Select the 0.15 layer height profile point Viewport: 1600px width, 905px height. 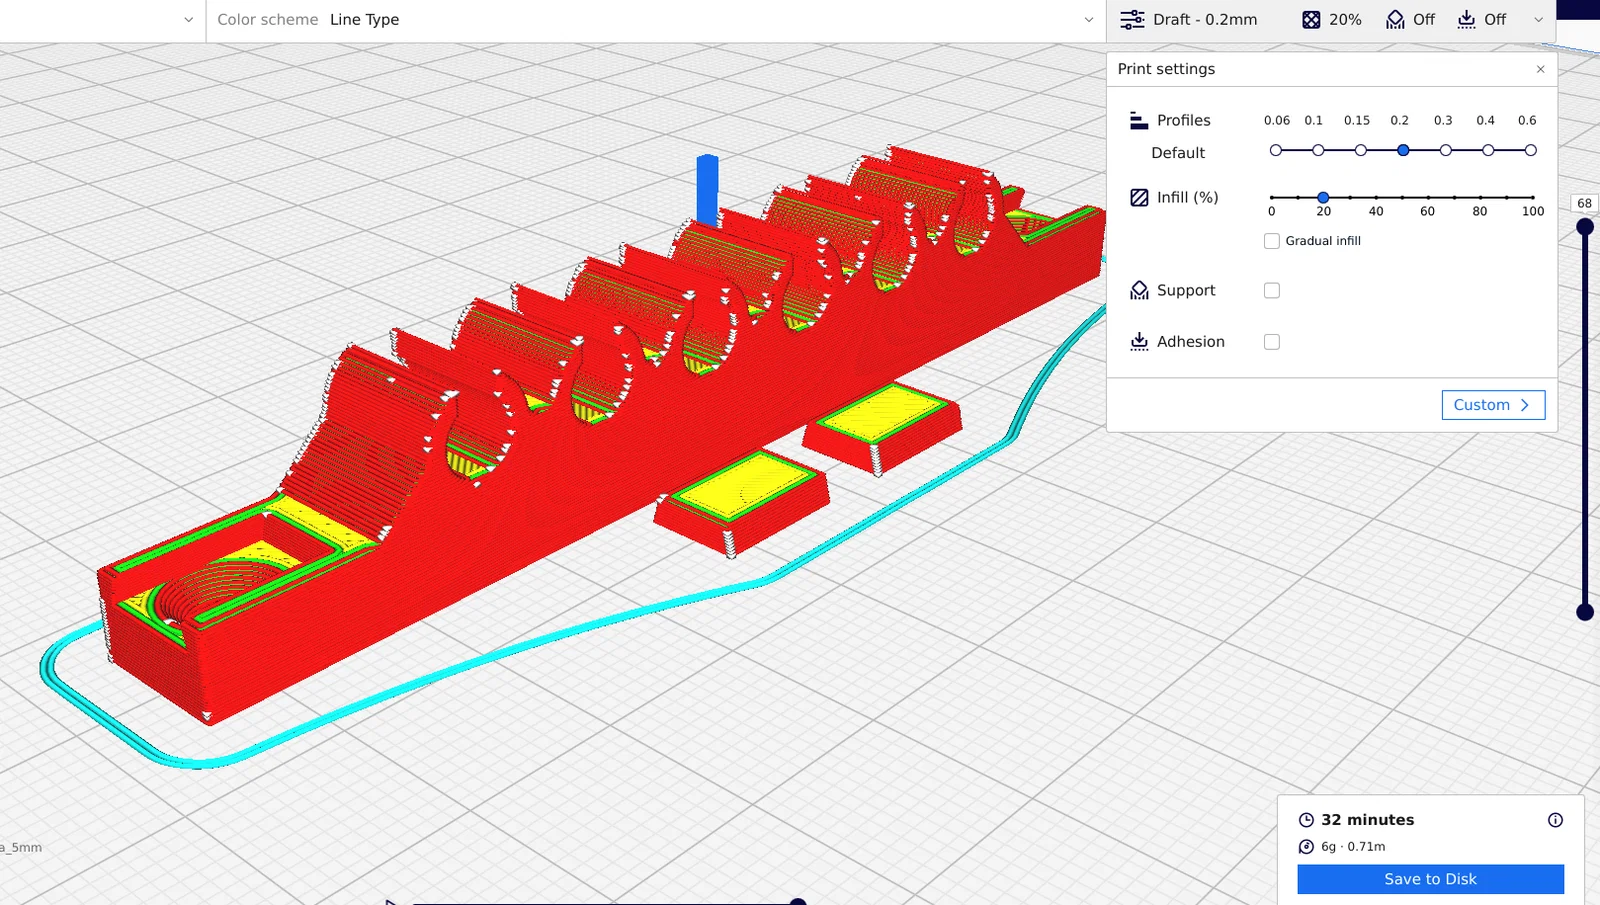point(1361,150)
